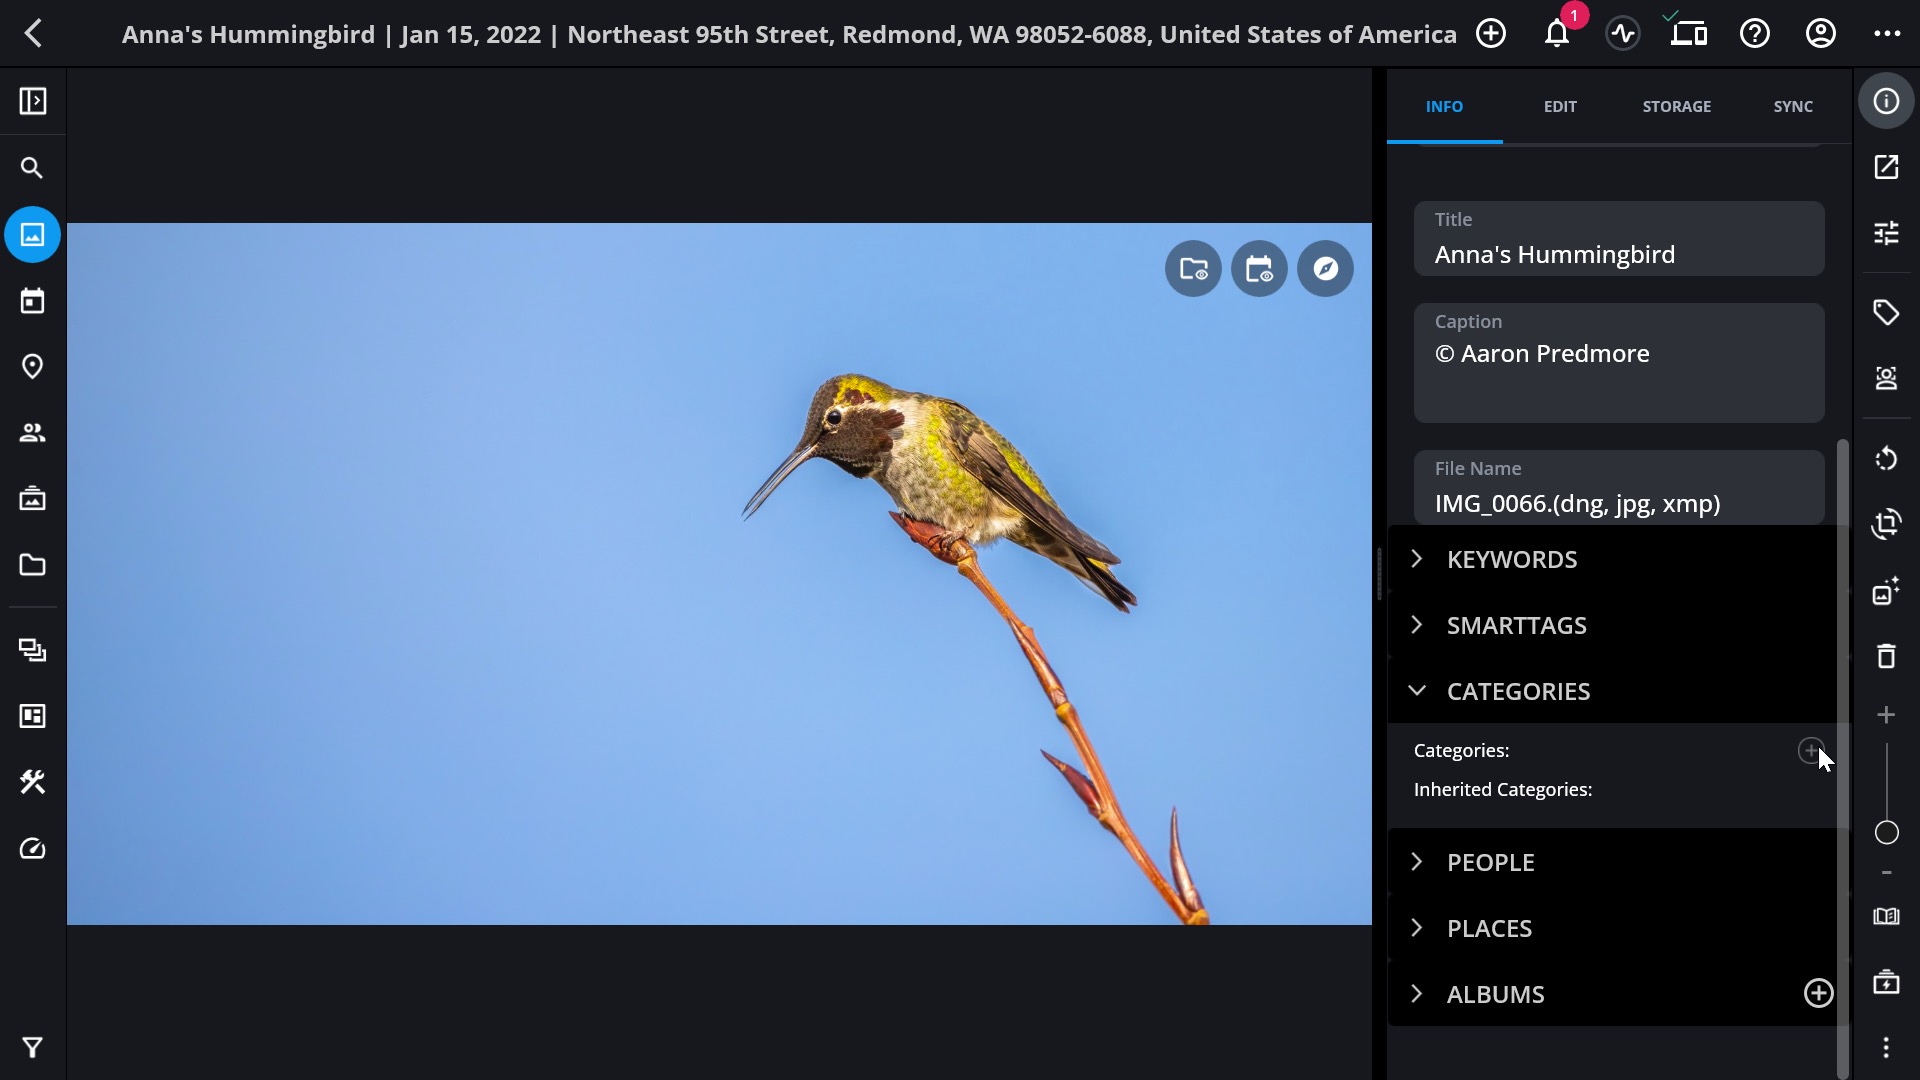Image resolution: width=1920 pixels, height=1080 pixels.
Task: Switch to the INFO tab
Action: [1444, 106]
